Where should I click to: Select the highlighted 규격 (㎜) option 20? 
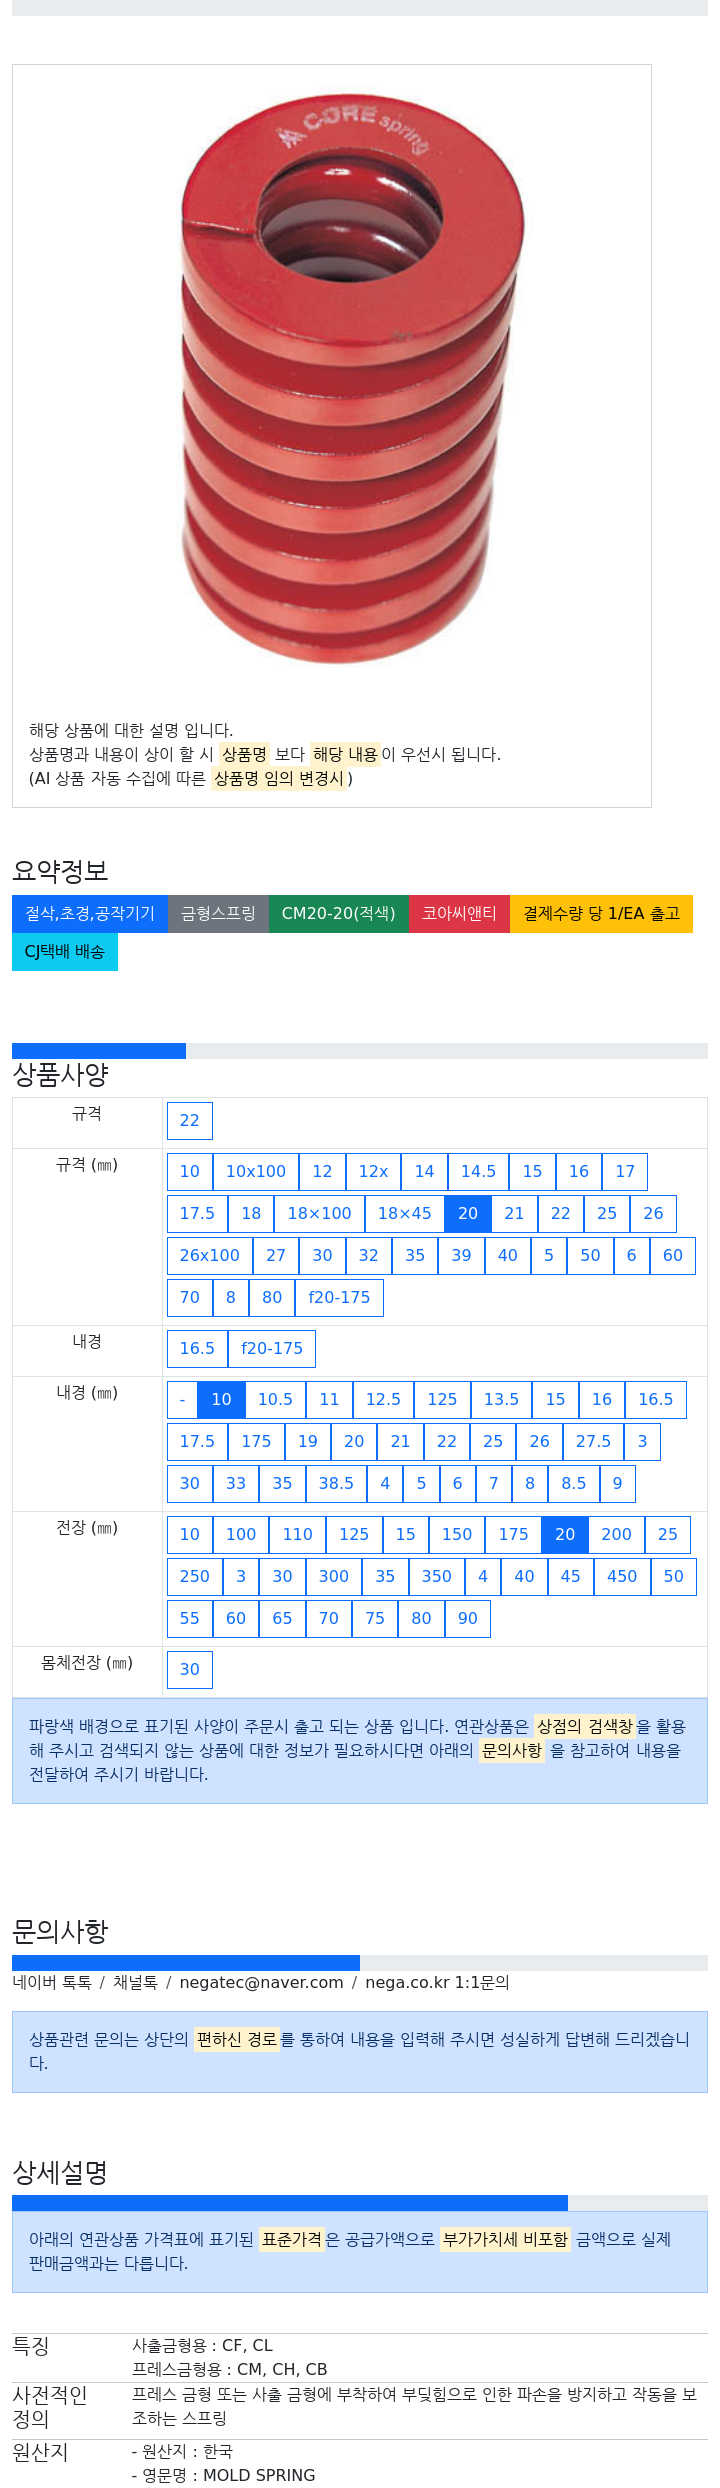pos(468,1214)
